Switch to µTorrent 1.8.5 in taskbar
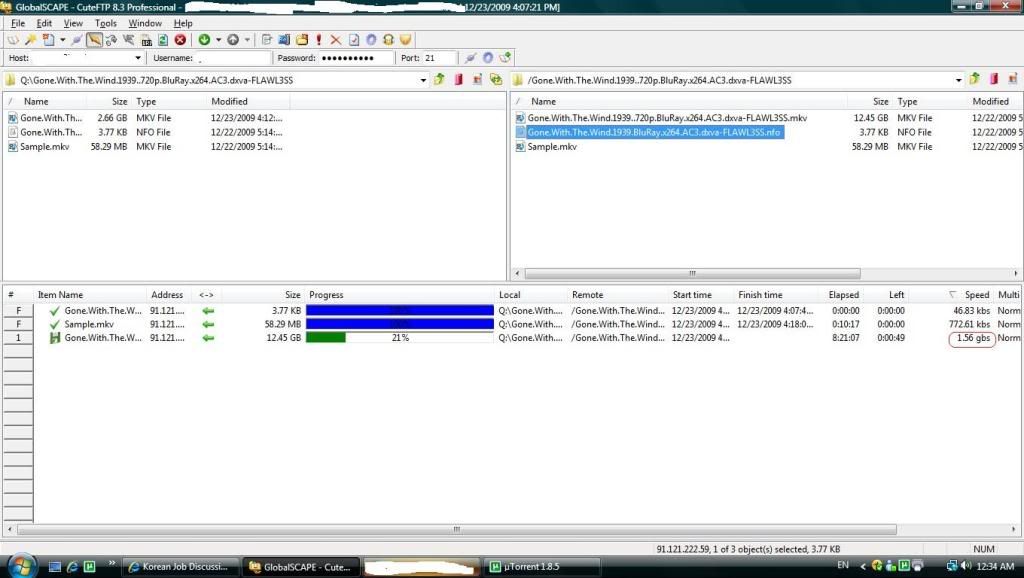1024x578 pixels. (527, 567)
